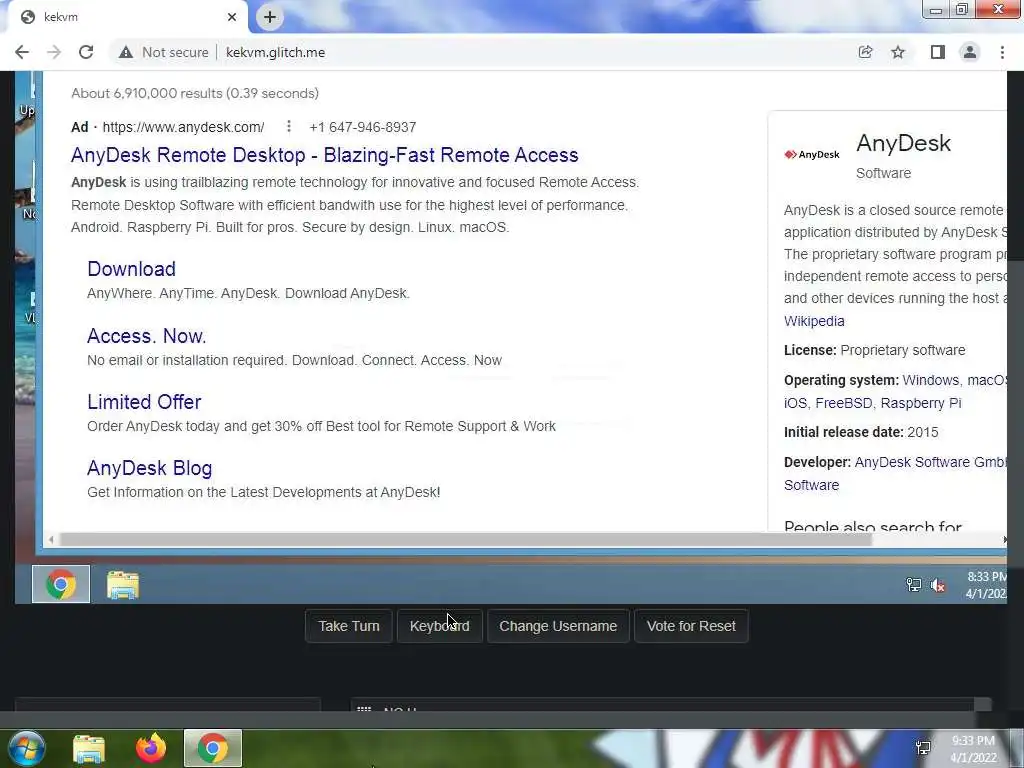Click the Not secure warning icon
1024x768 pixels.
125,52
